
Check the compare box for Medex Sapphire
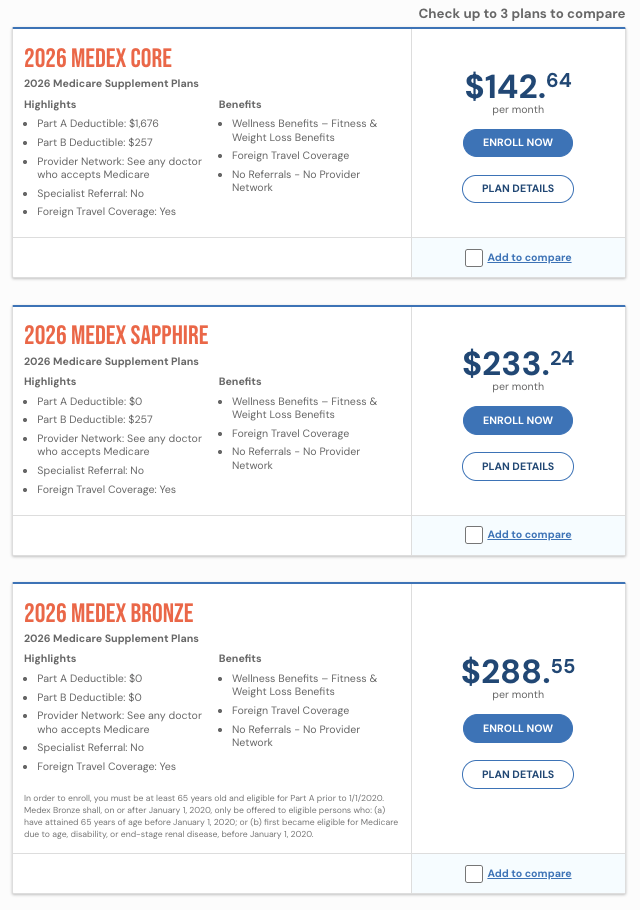pos(474,535)
